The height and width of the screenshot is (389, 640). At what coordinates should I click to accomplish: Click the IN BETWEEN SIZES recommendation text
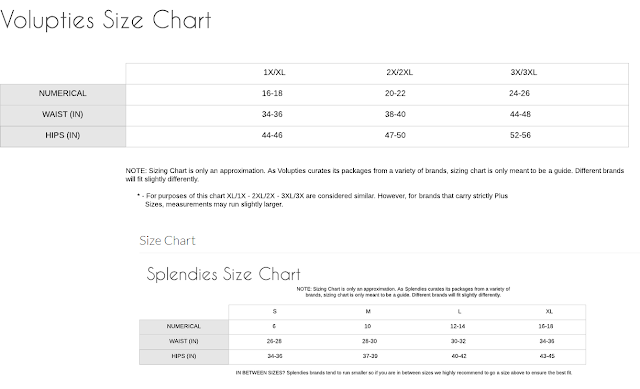[x=404, y=373]
